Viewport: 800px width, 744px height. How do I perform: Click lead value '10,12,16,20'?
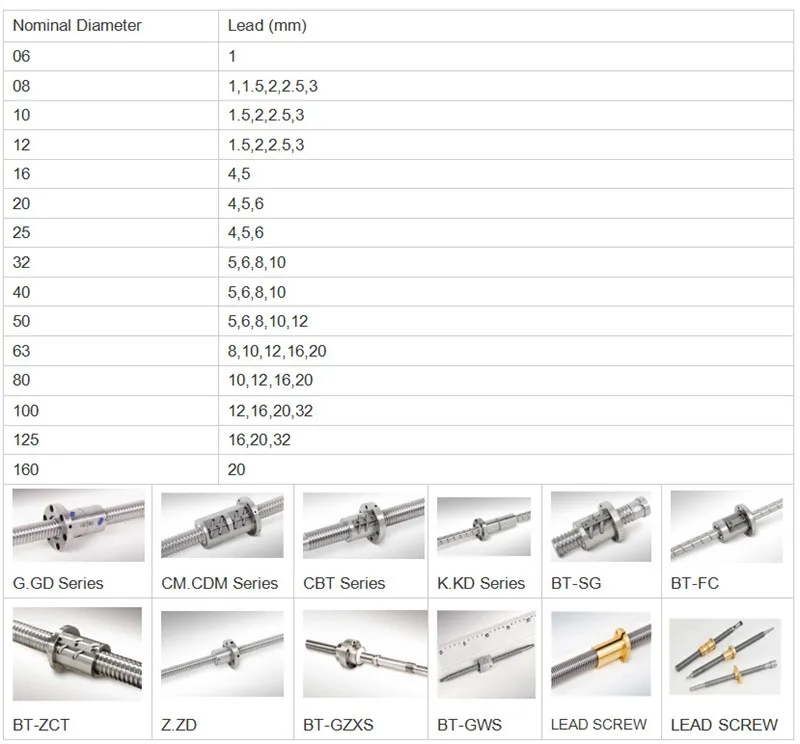[270, 380]
